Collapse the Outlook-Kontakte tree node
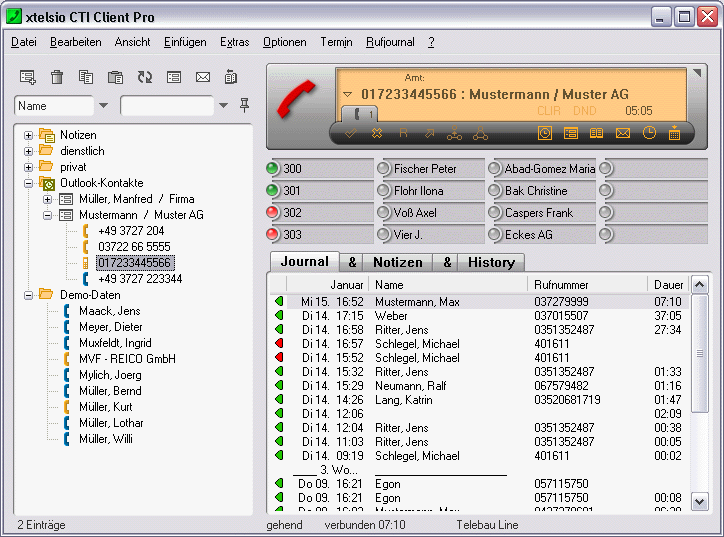 29,183
